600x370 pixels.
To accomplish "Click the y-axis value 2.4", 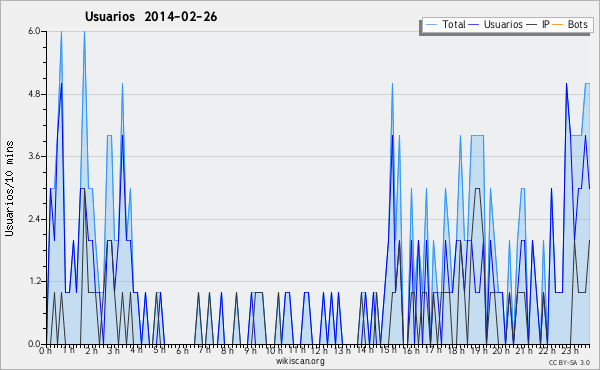I will (x=34, y=219).
